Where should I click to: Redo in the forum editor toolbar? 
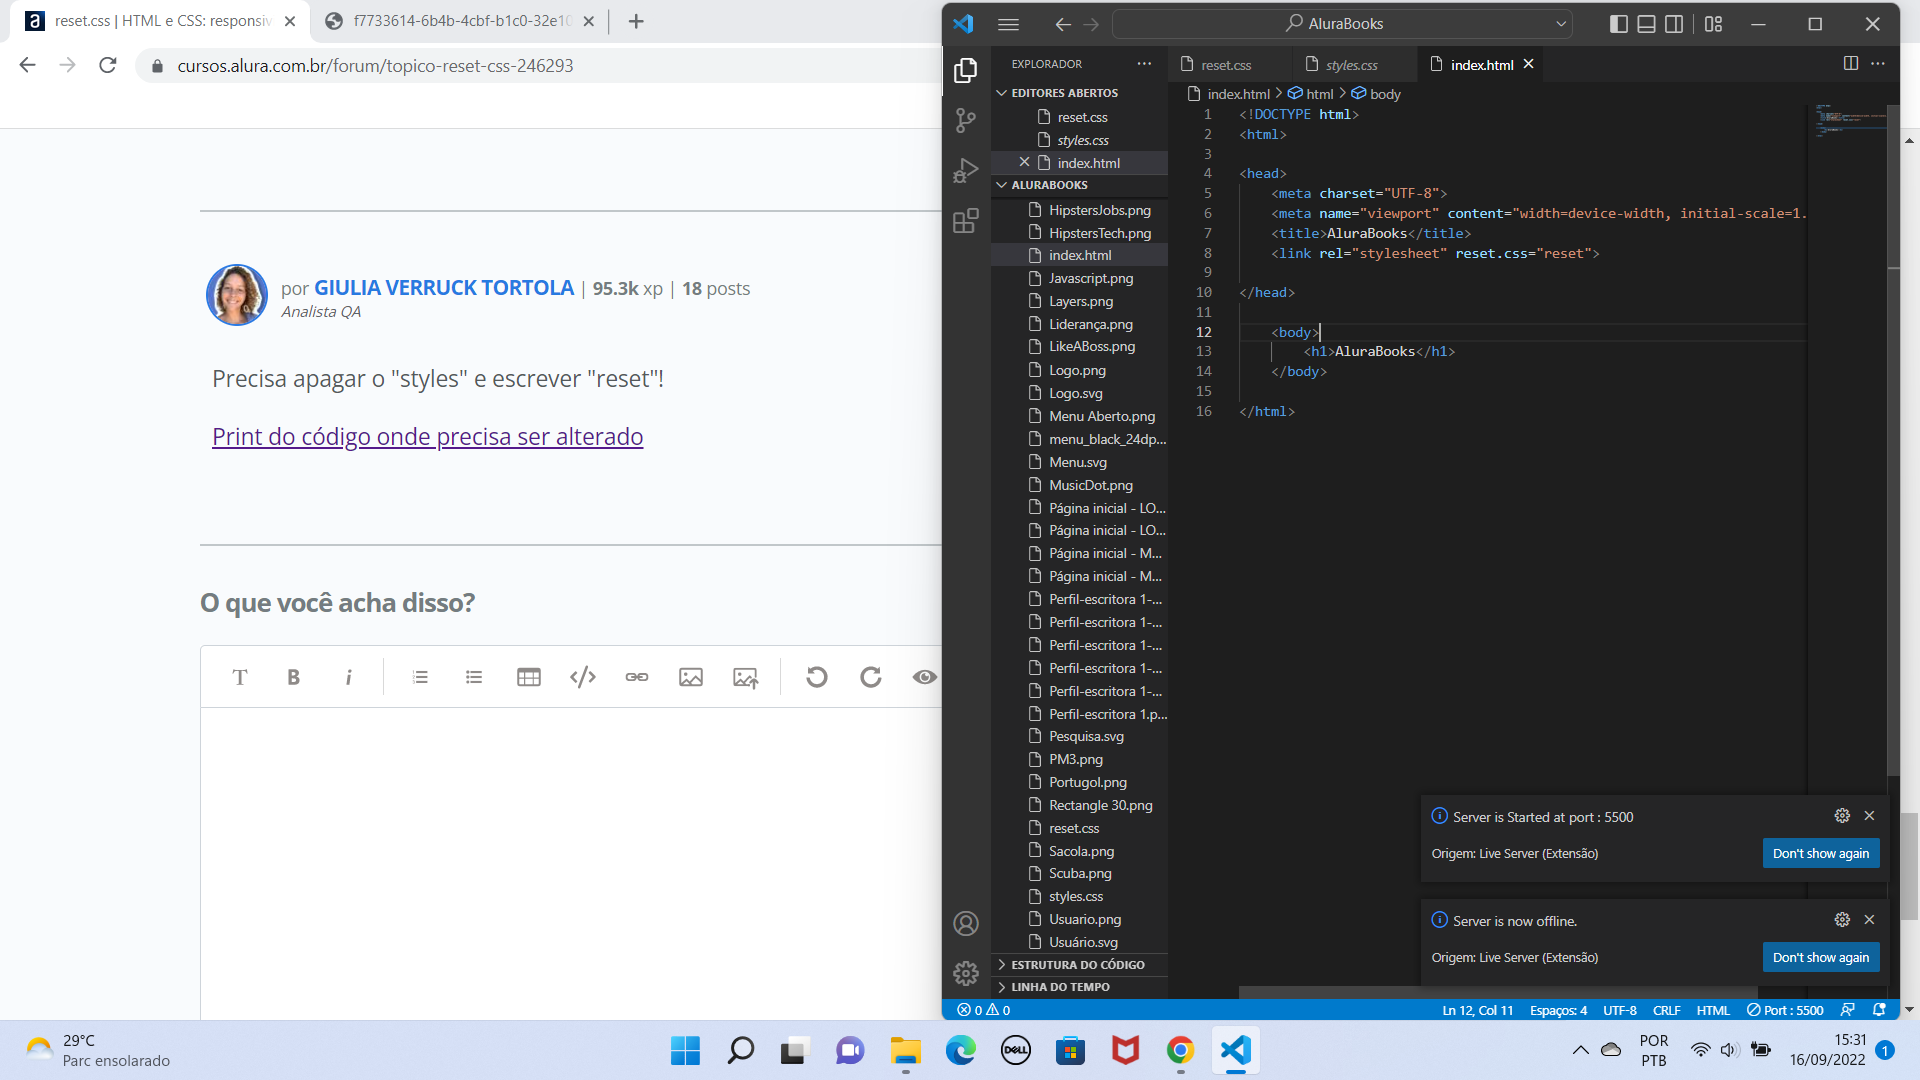[871, 677]
